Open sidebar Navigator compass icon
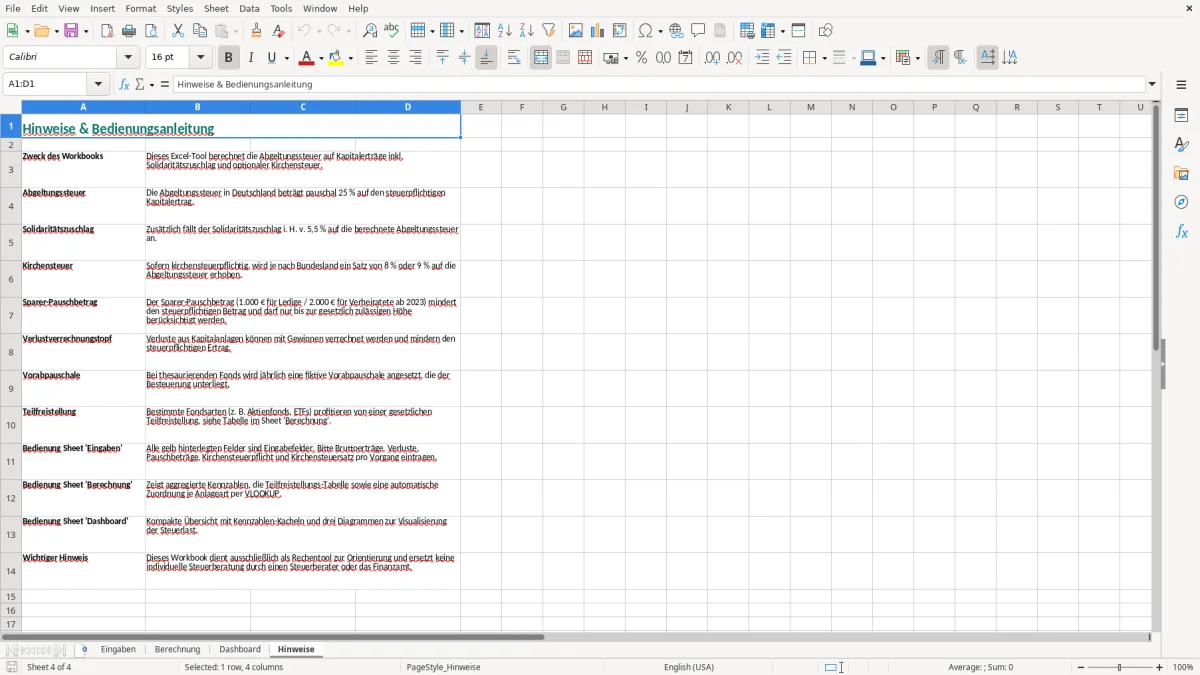Image resolution: width=1200 pixels, height=675 pixels. coord(1181,203)
